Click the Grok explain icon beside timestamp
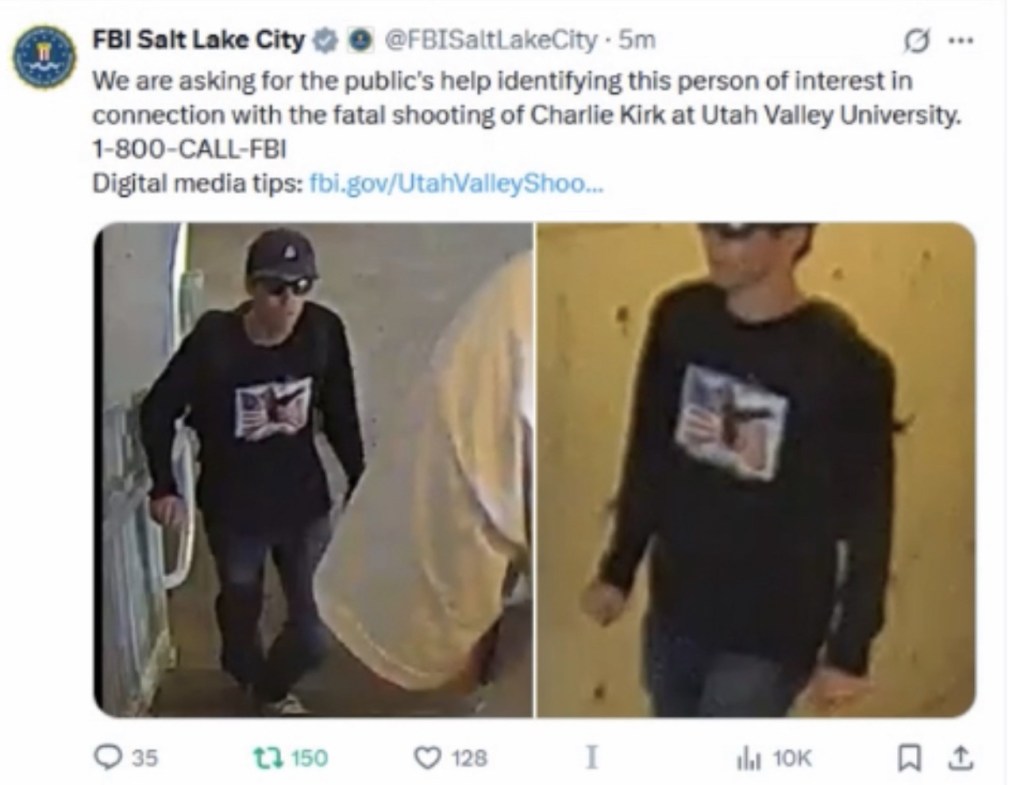This screenshot has width=1024, height=785. [x=916, y=41]
